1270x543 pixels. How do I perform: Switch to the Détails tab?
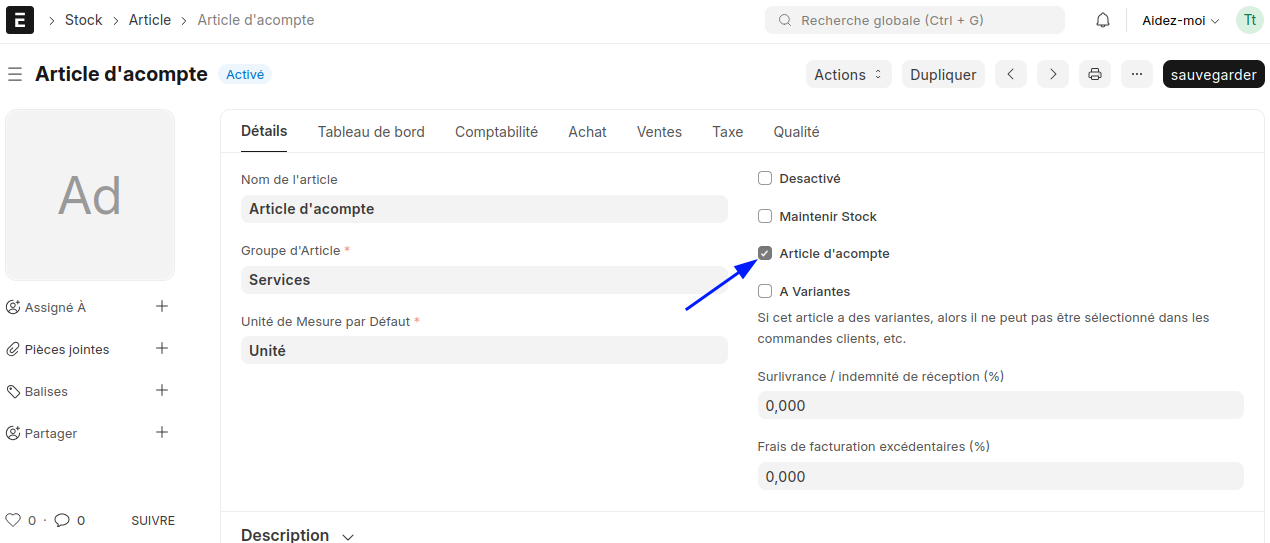[x=264, y=131]
